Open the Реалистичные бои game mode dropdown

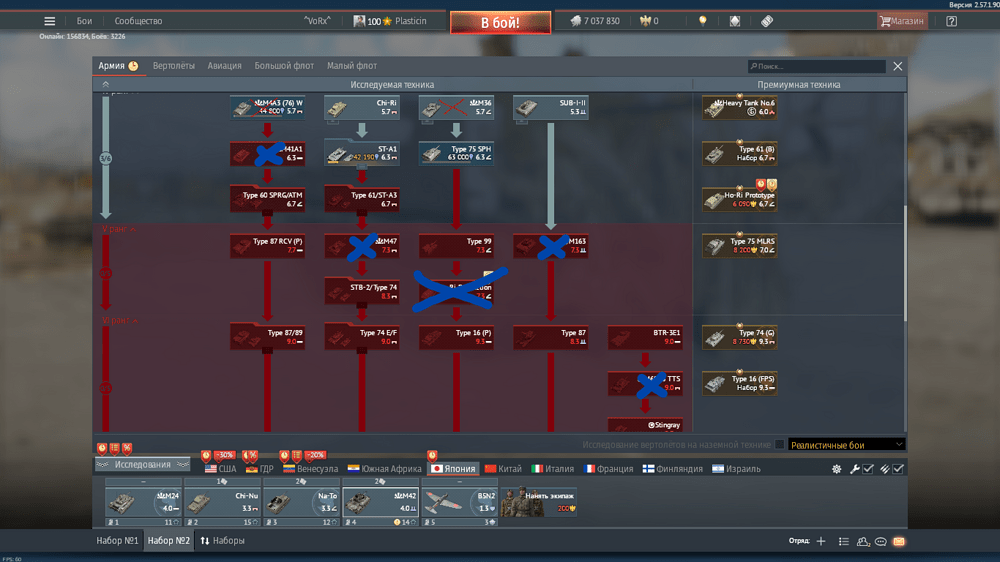[846, 445]
